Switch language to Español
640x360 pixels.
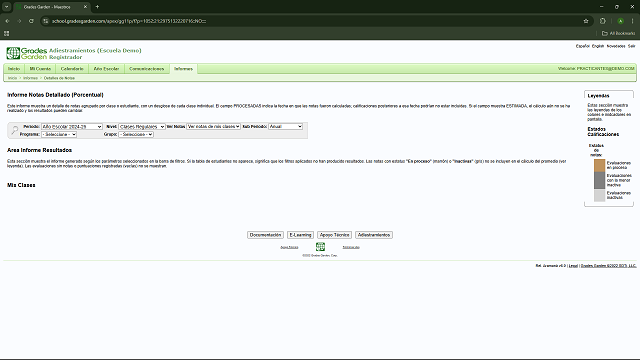tap(582, 46)
